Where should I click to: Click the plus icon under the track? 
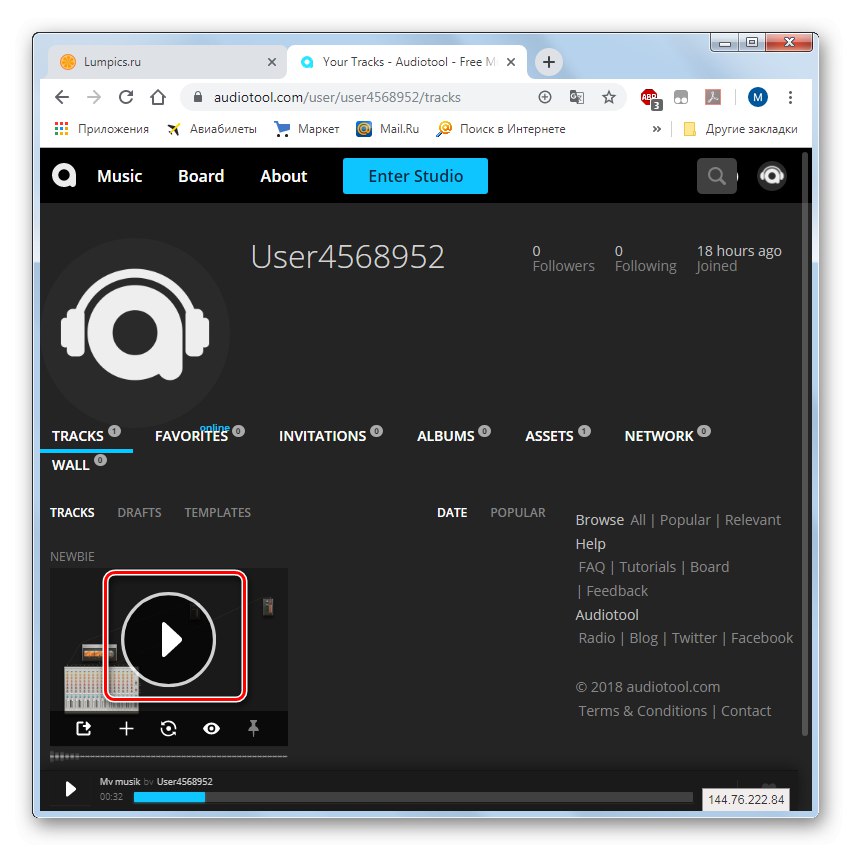(x=126, y=728)
